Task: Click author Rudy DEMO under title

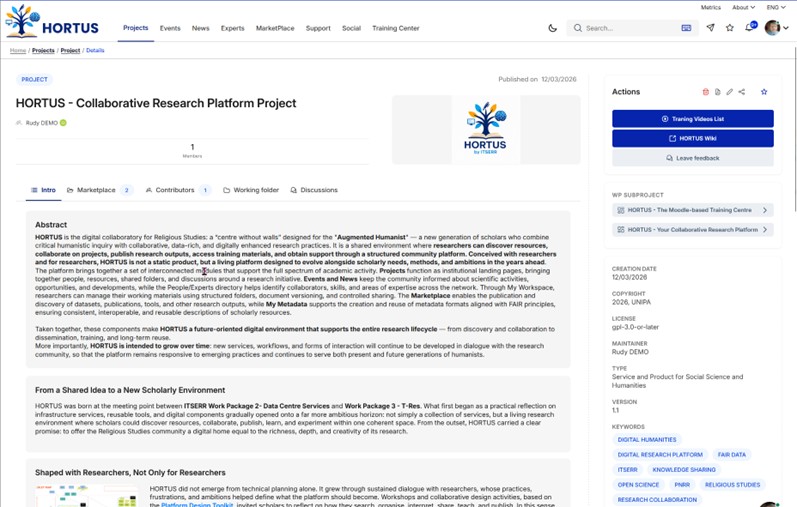Action: click(x=41, y=123)
